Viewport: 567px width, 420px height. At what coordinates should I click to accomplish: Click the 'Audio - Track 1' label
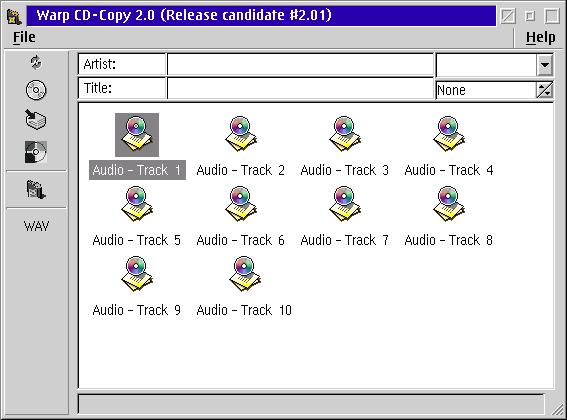(137, 170)
